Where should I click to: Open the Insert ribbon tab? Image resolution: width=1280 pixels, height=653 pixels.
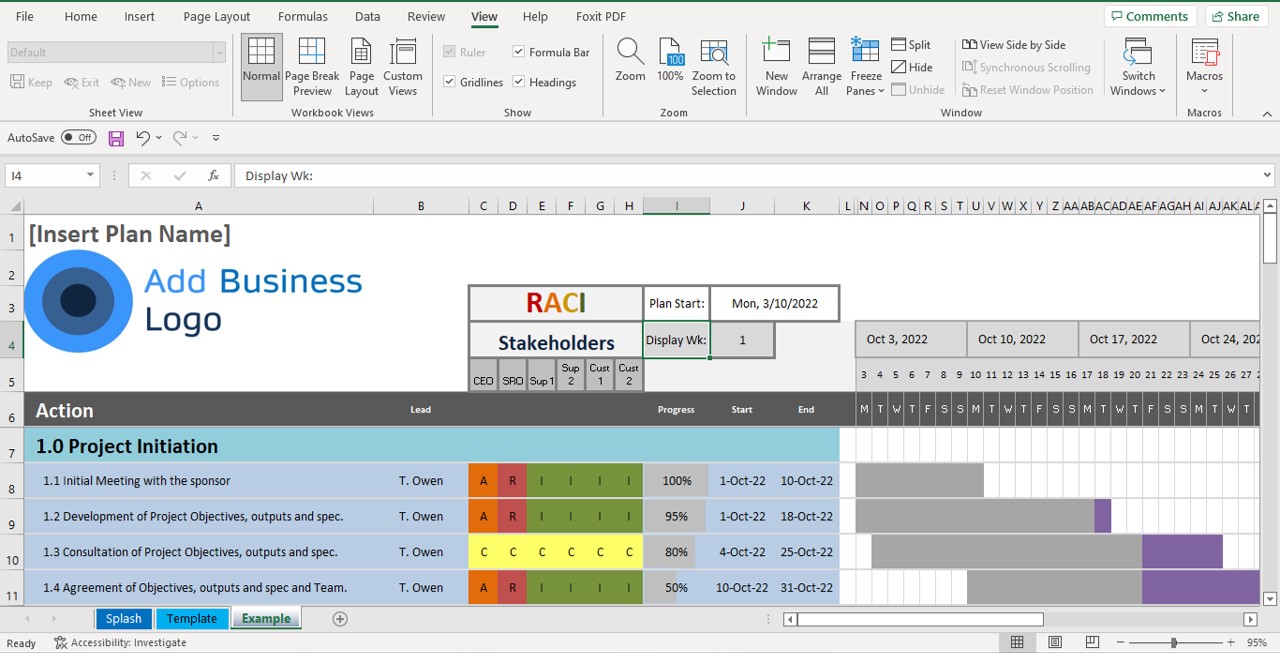pos(140,16)
